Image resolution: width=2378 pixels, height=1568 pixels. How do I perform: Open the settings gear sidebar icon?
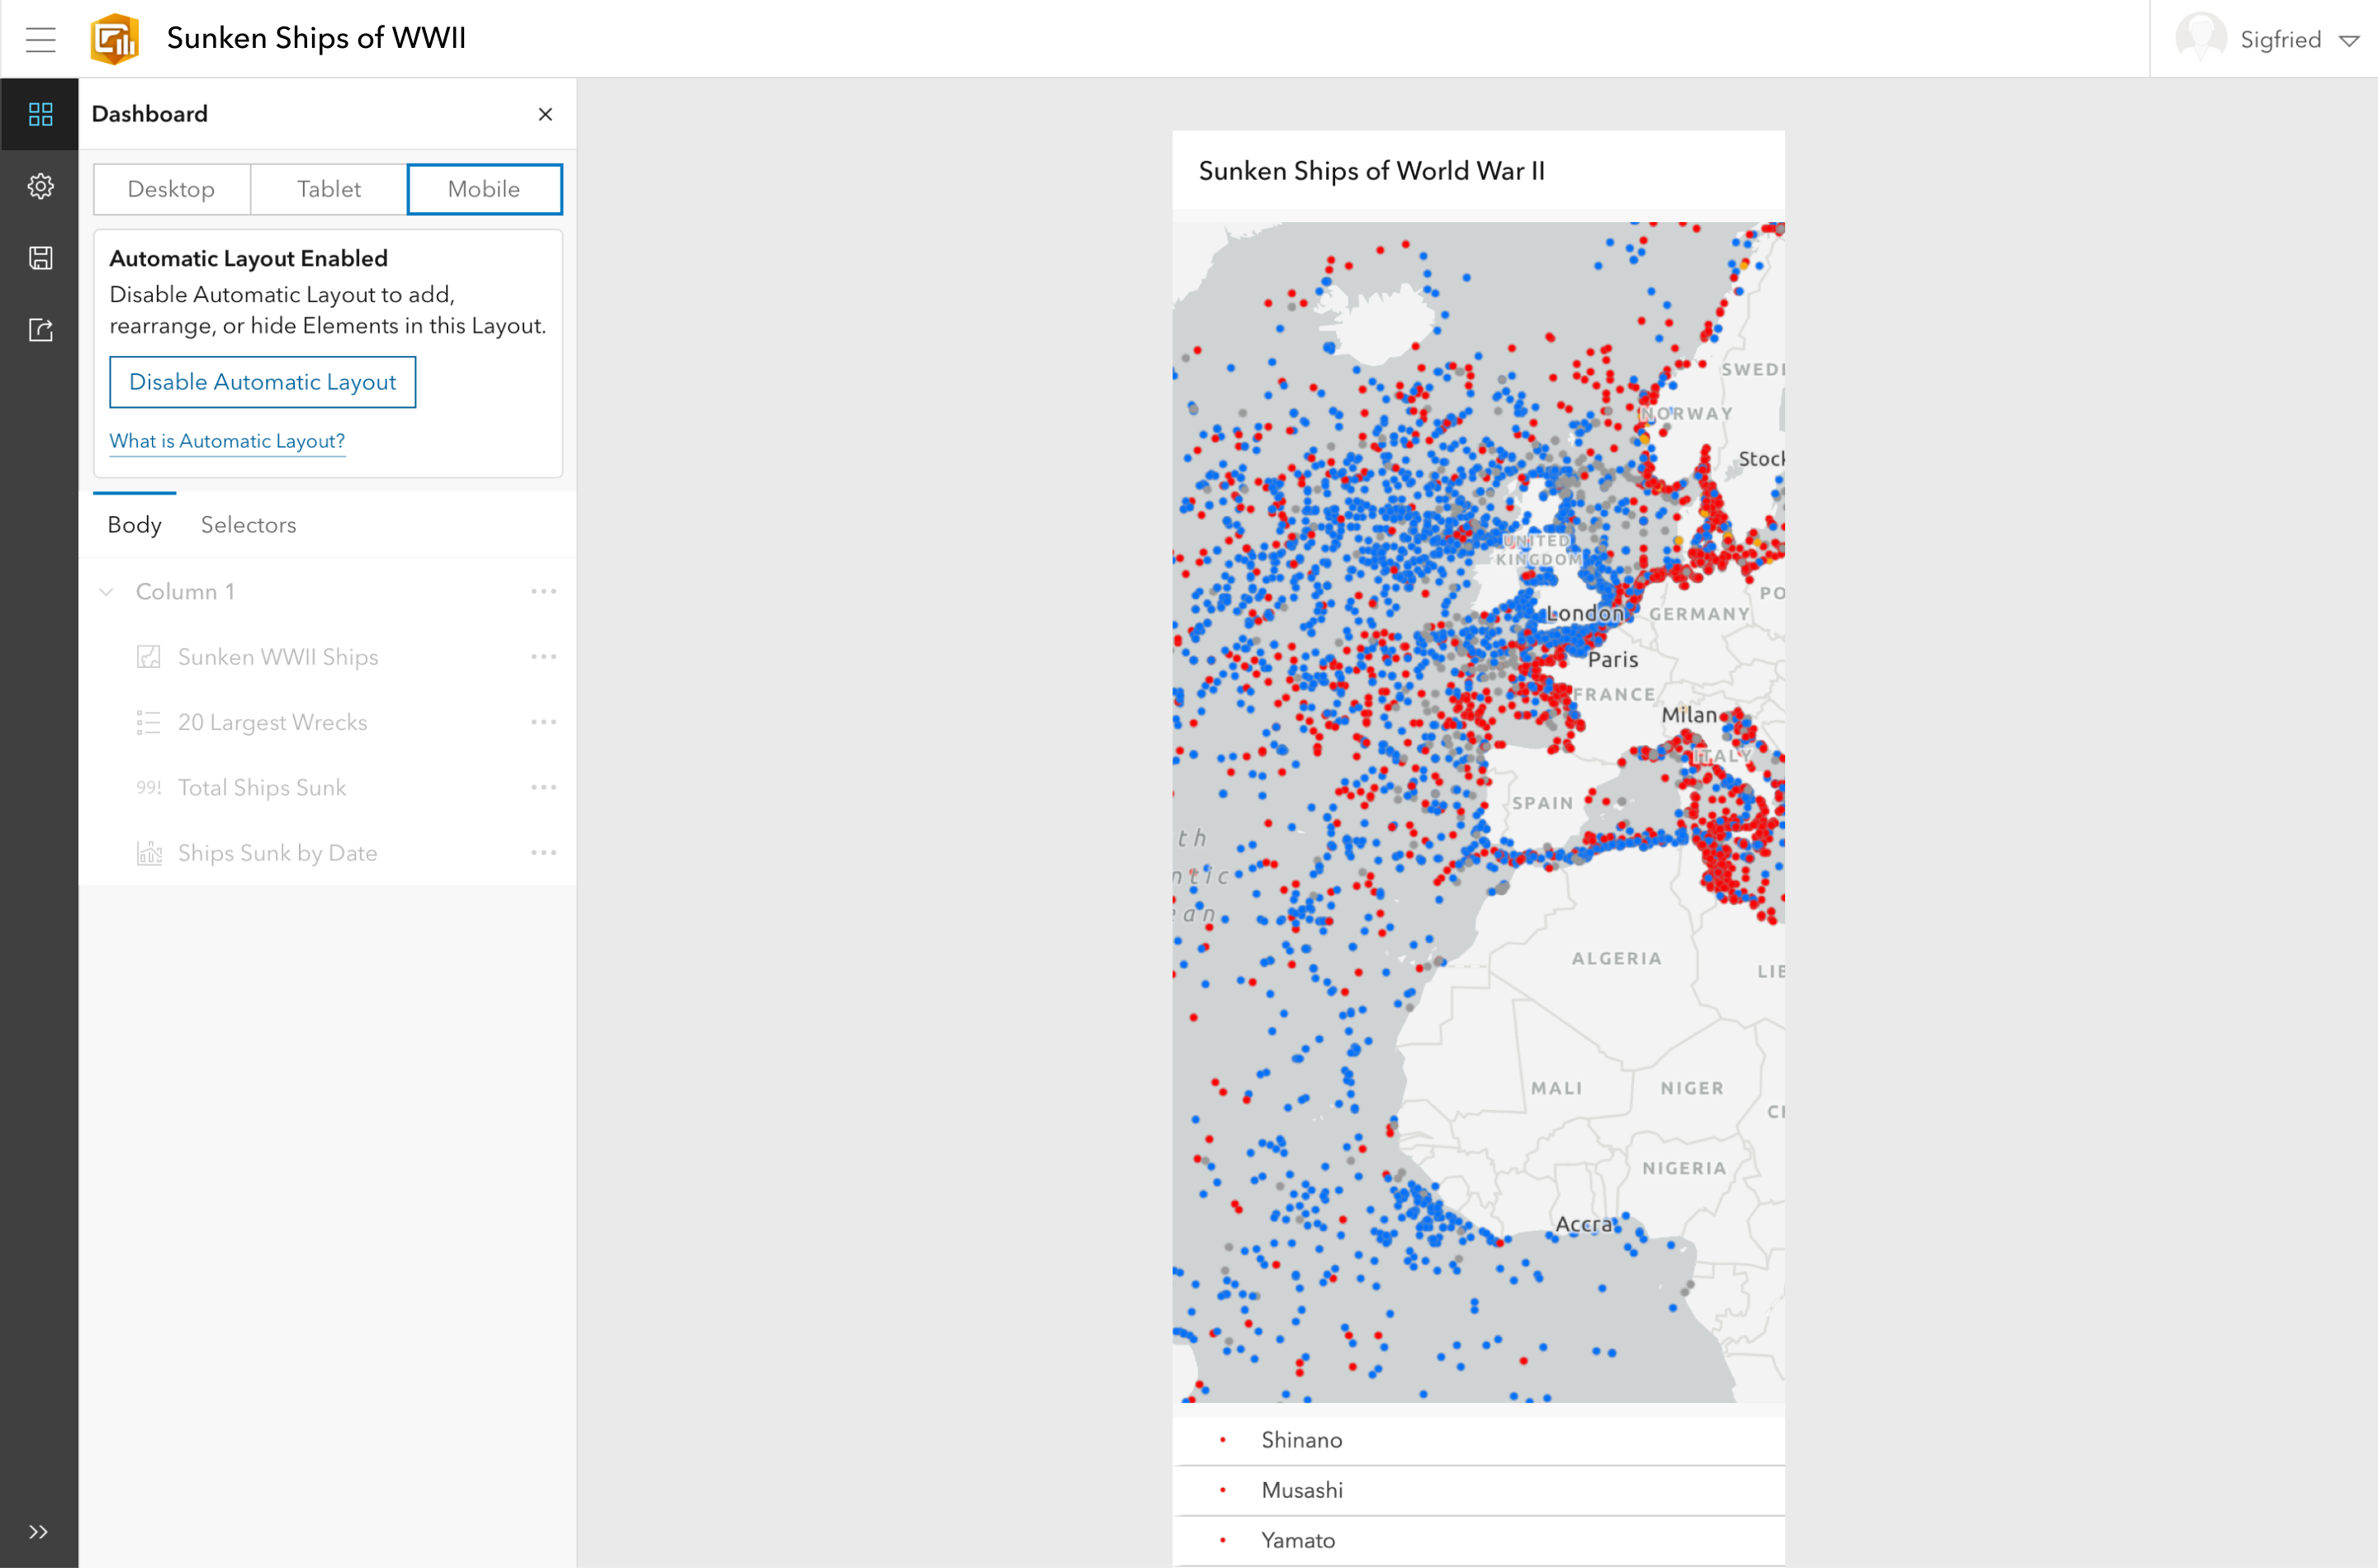click(40, 186)
